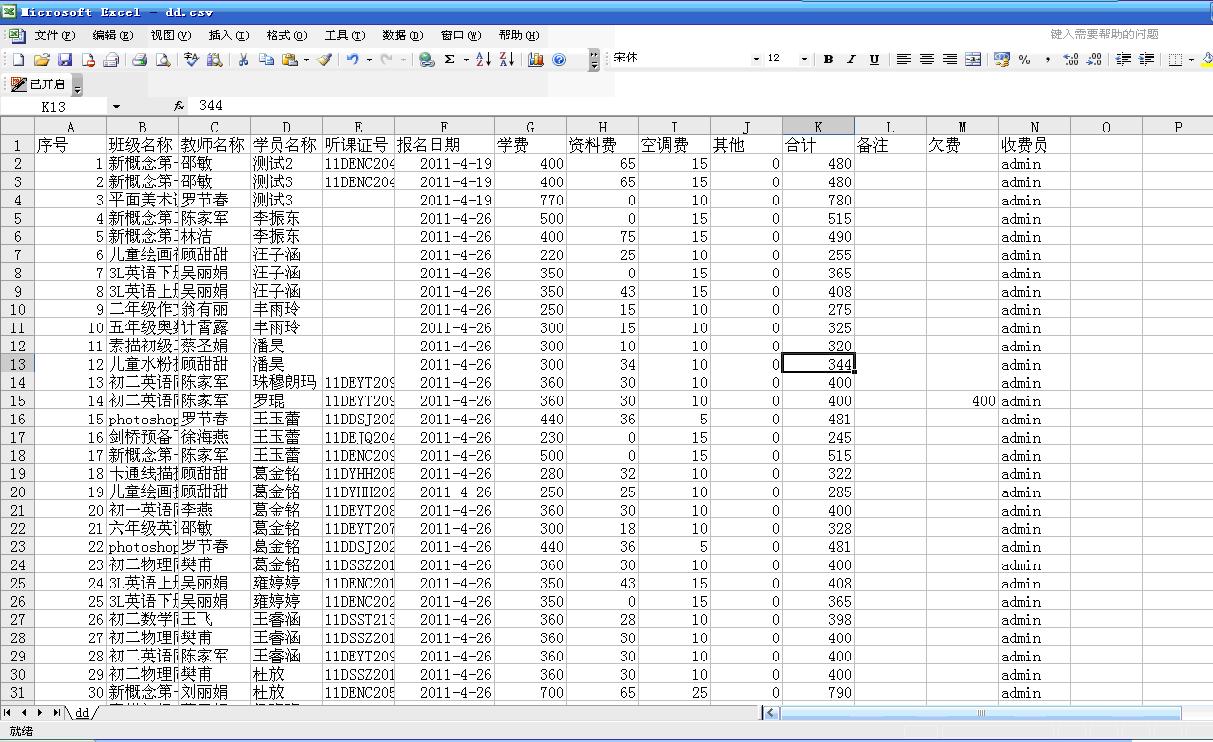This screenshot has height=742, width=1213.
Task: Select the dd sheet tab
Action: (83, 713)
